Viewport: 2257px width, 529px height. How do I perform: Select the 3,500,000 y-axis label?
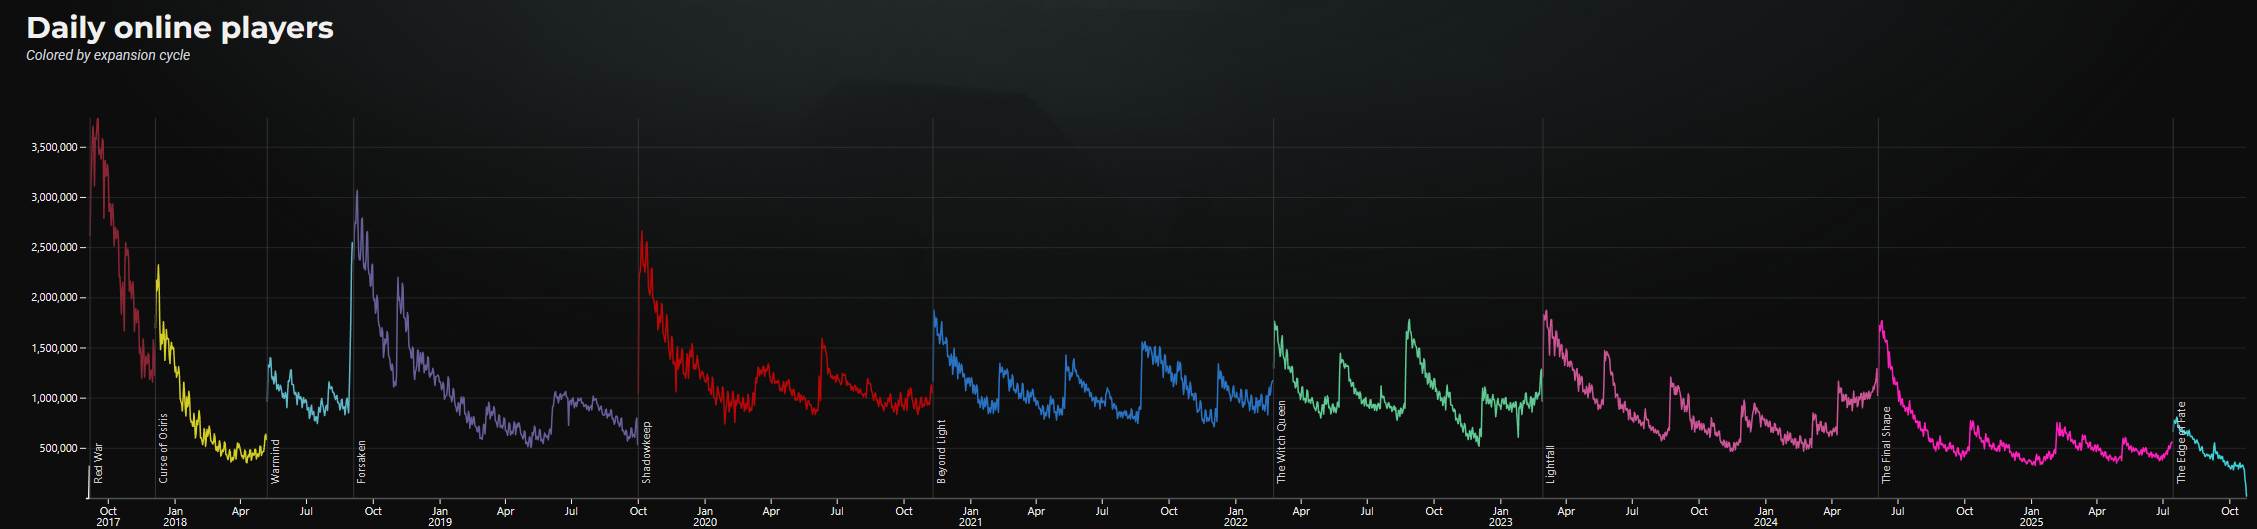[54, 147]
